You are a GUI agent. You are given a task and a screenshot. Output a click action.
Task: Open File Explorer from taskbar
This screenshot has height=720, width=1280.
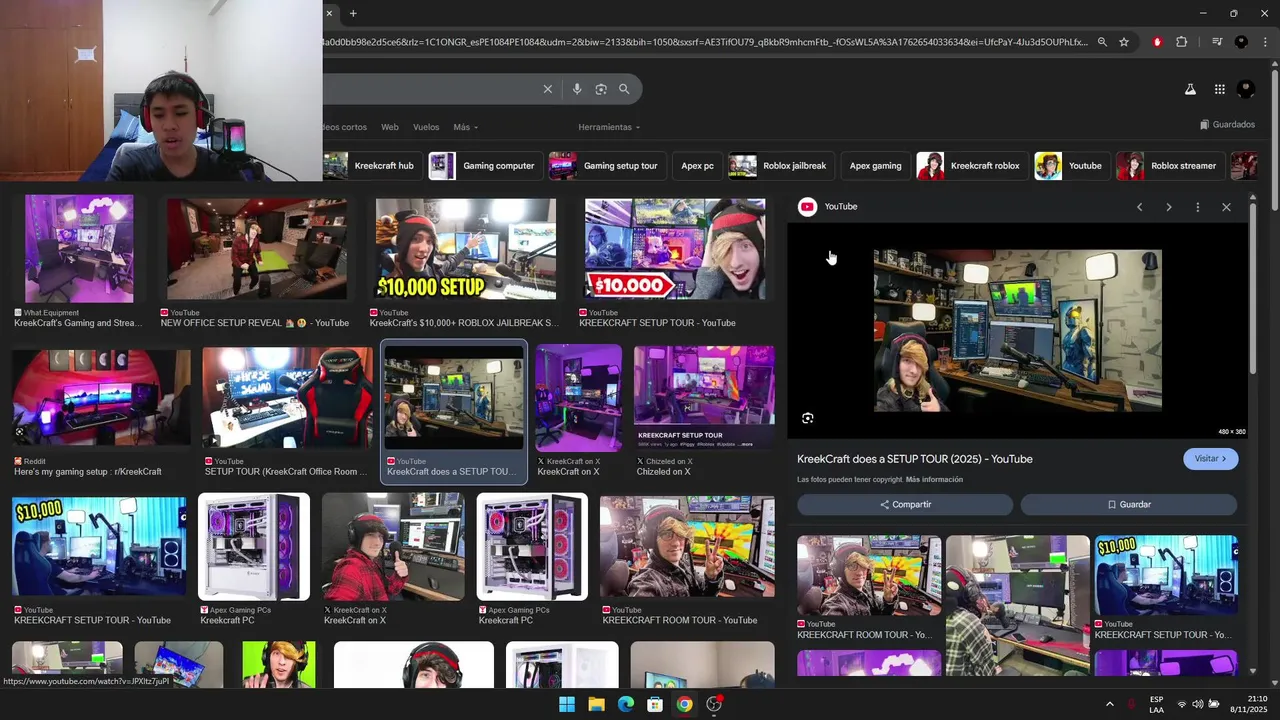click(596, 704)
